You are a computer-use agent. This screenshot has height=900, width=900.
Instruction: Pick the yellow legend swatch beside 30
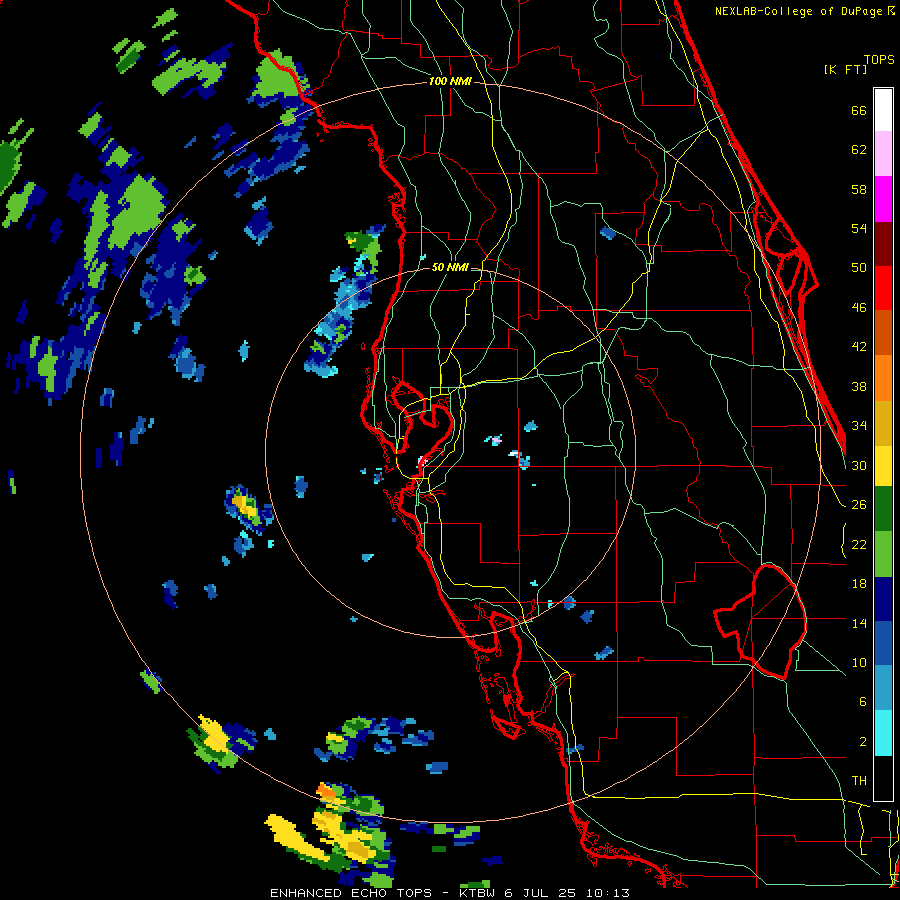883,466
